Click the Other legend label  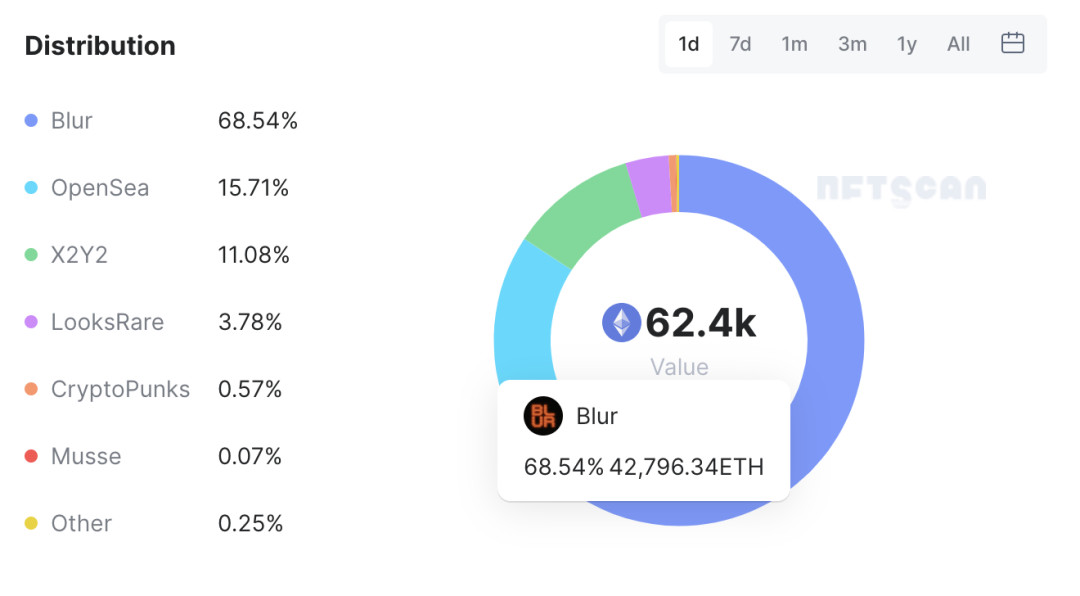[x=81, y=523]
